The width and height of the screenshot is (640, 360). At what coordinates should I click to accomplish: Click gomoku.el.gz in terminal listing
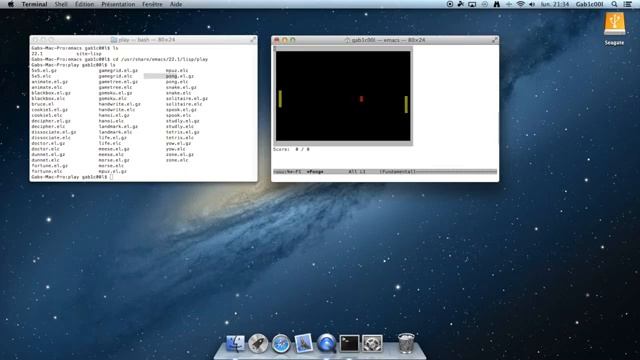pos(115,93)
